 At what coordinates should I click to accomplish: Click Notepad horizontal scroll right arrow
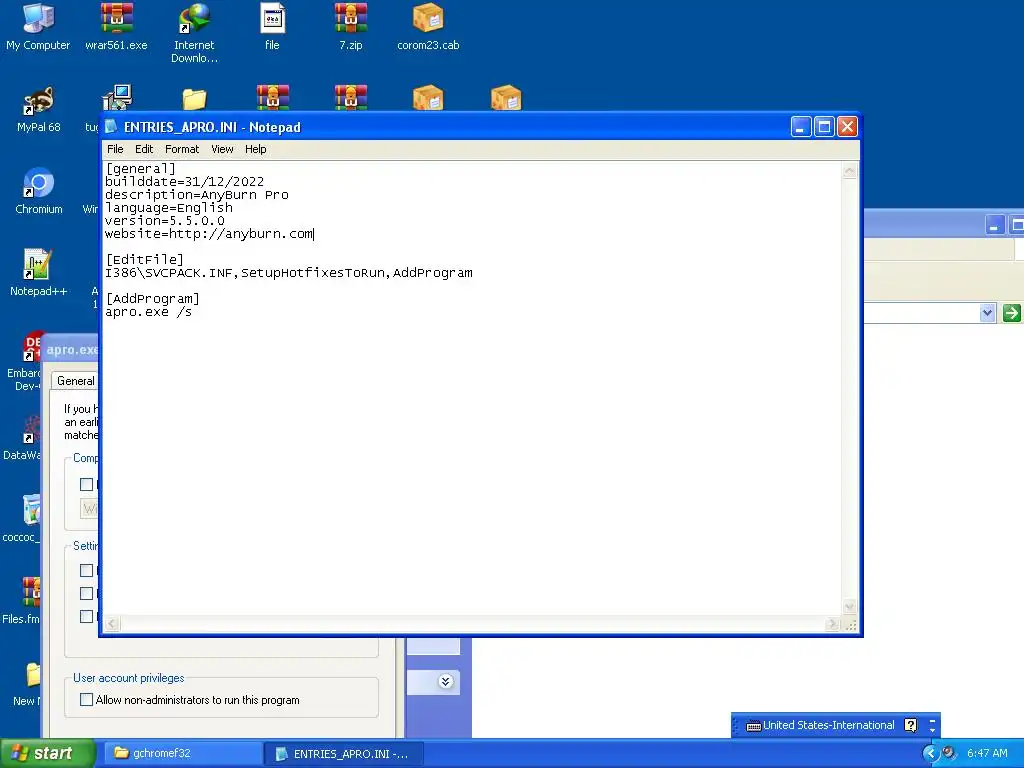point(832,624)
